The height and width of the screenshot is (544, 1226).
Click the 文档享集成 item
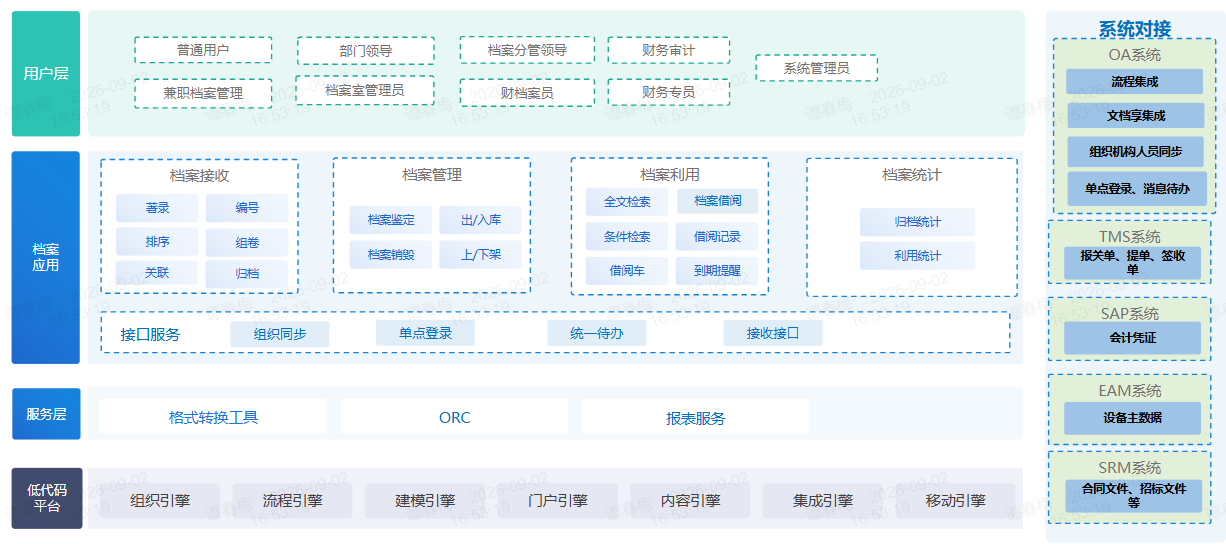pos(1136,116)
